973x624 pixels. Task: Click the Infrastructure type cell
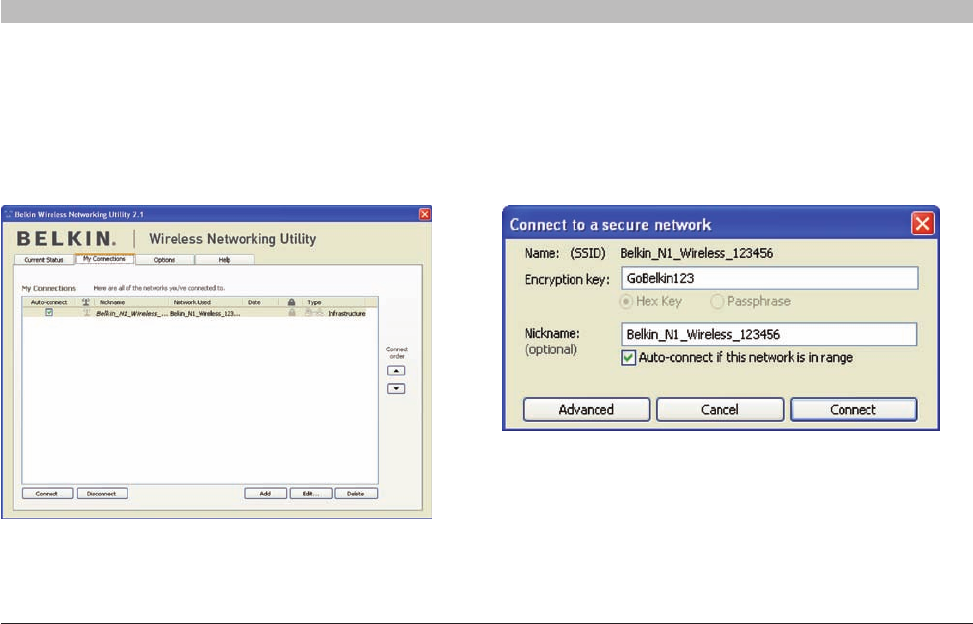click(347, 314)
